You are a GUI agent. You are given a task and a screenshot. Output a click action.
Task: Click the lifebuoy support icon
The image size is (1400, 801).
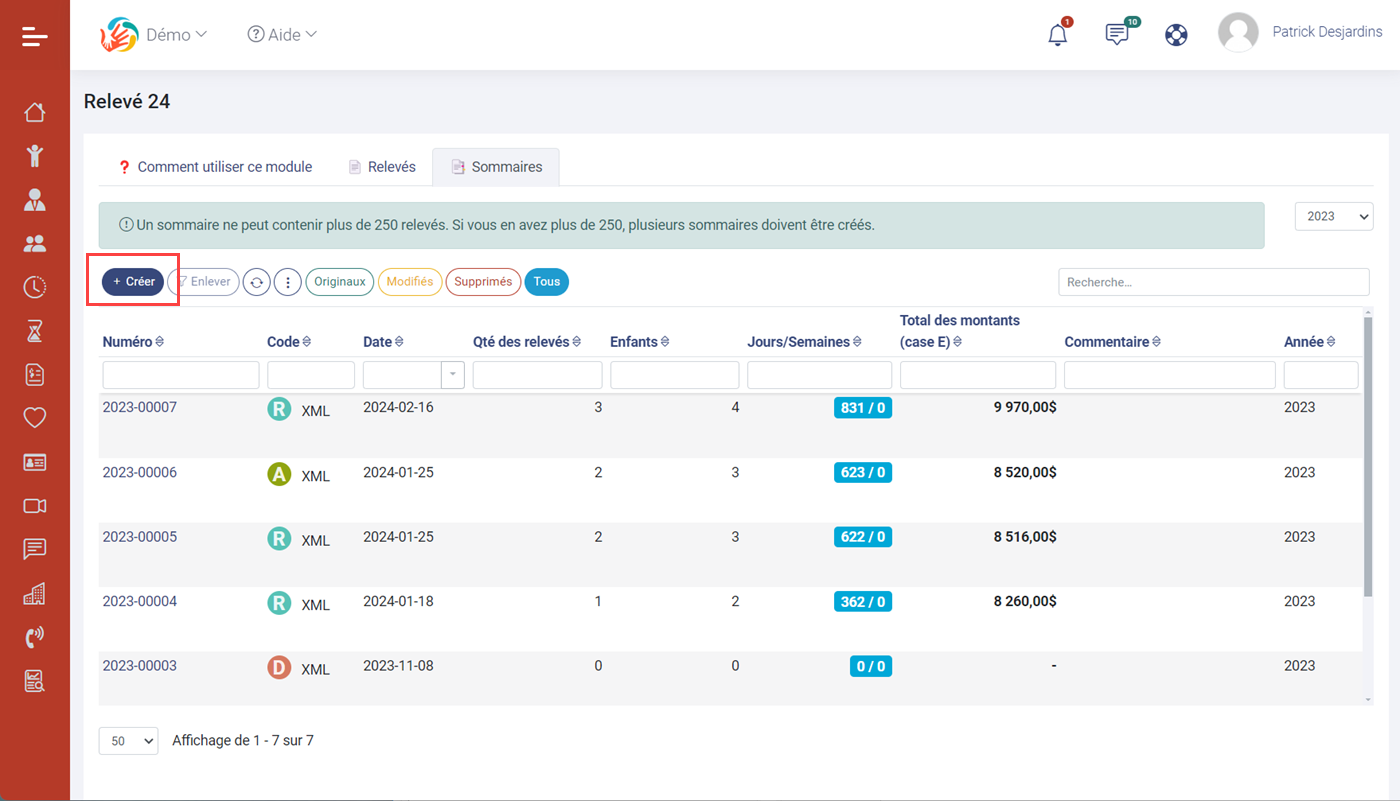1176,35
